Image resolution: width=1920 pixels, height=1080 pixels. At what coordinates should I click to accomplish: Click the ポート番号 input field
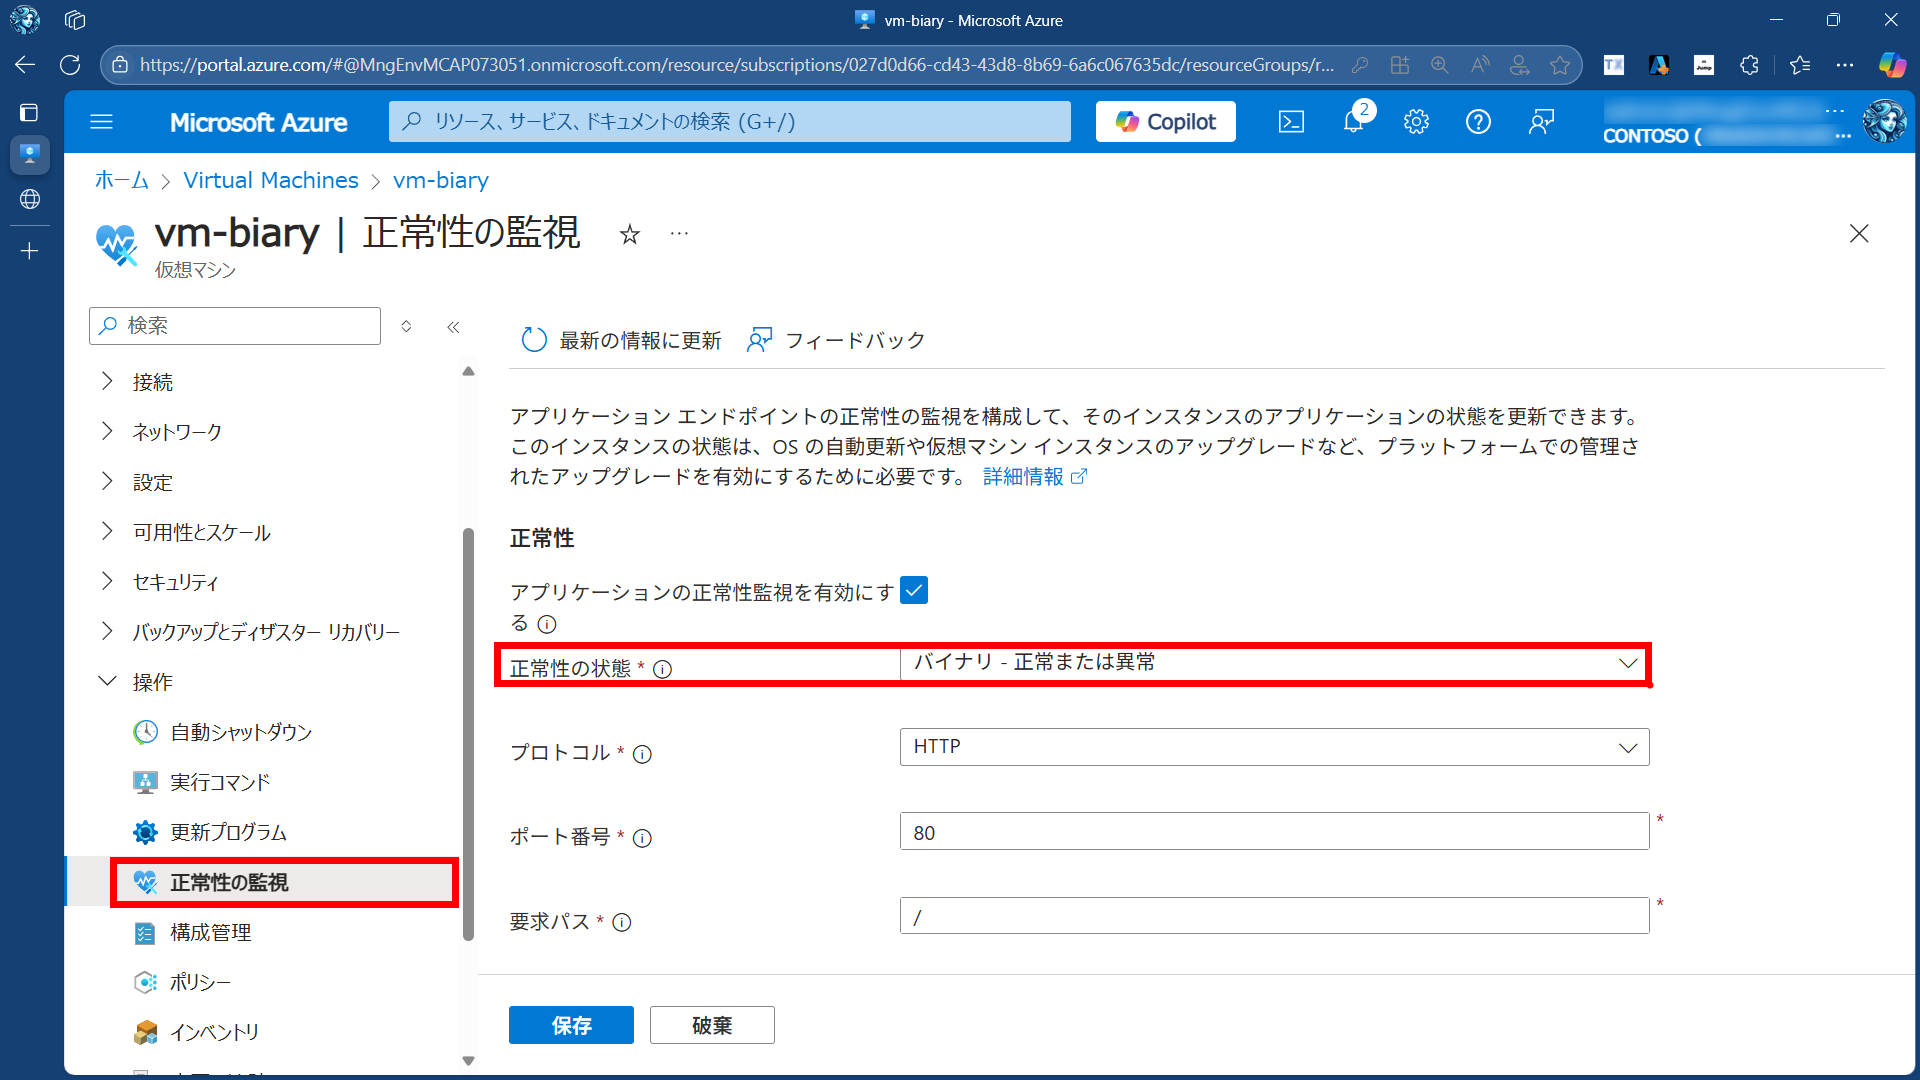(1273, 832)
